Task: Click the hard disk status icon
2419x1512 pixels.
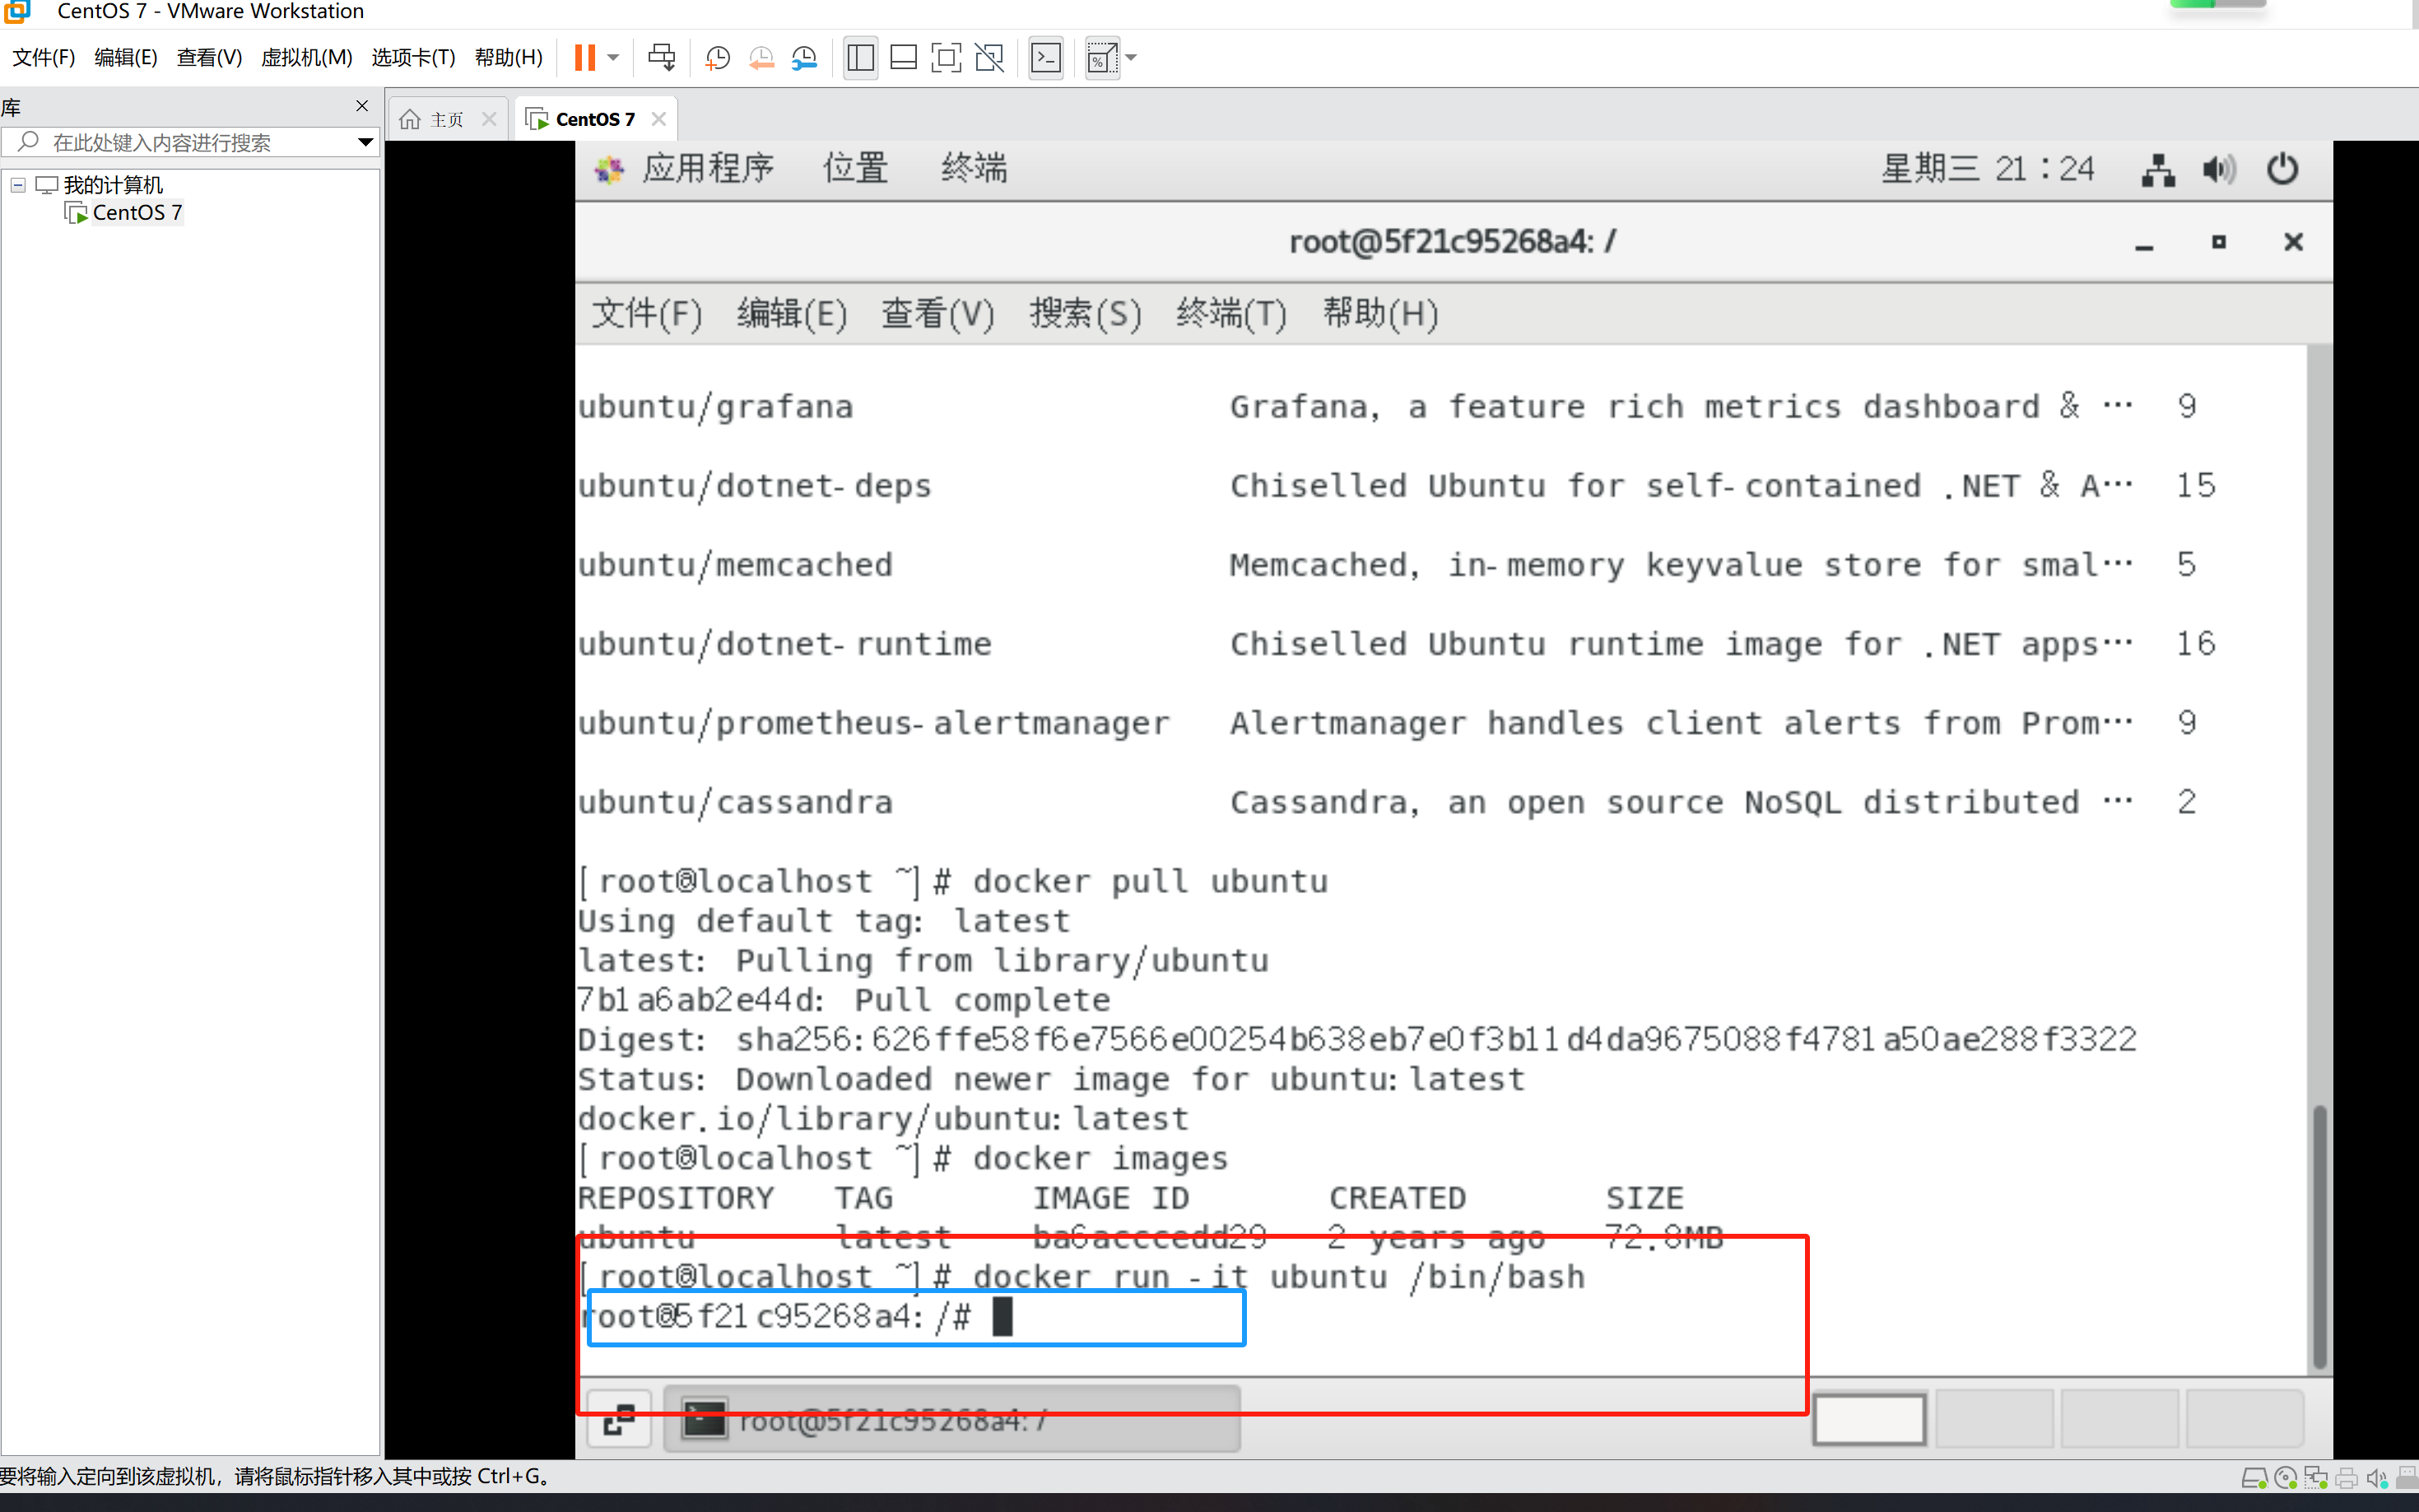Action: pyautogui.click(x=2254, y=1478)
